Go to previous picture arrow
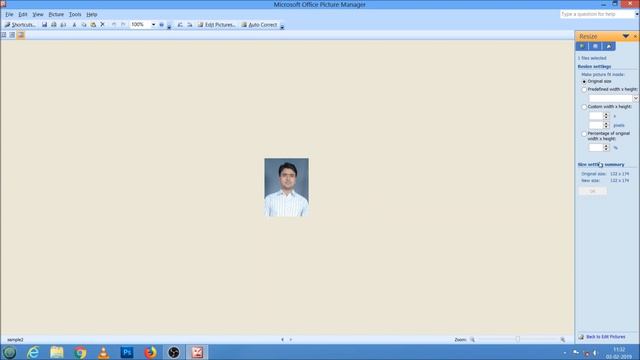Screen dimensions: 640x360 [282, 340]
